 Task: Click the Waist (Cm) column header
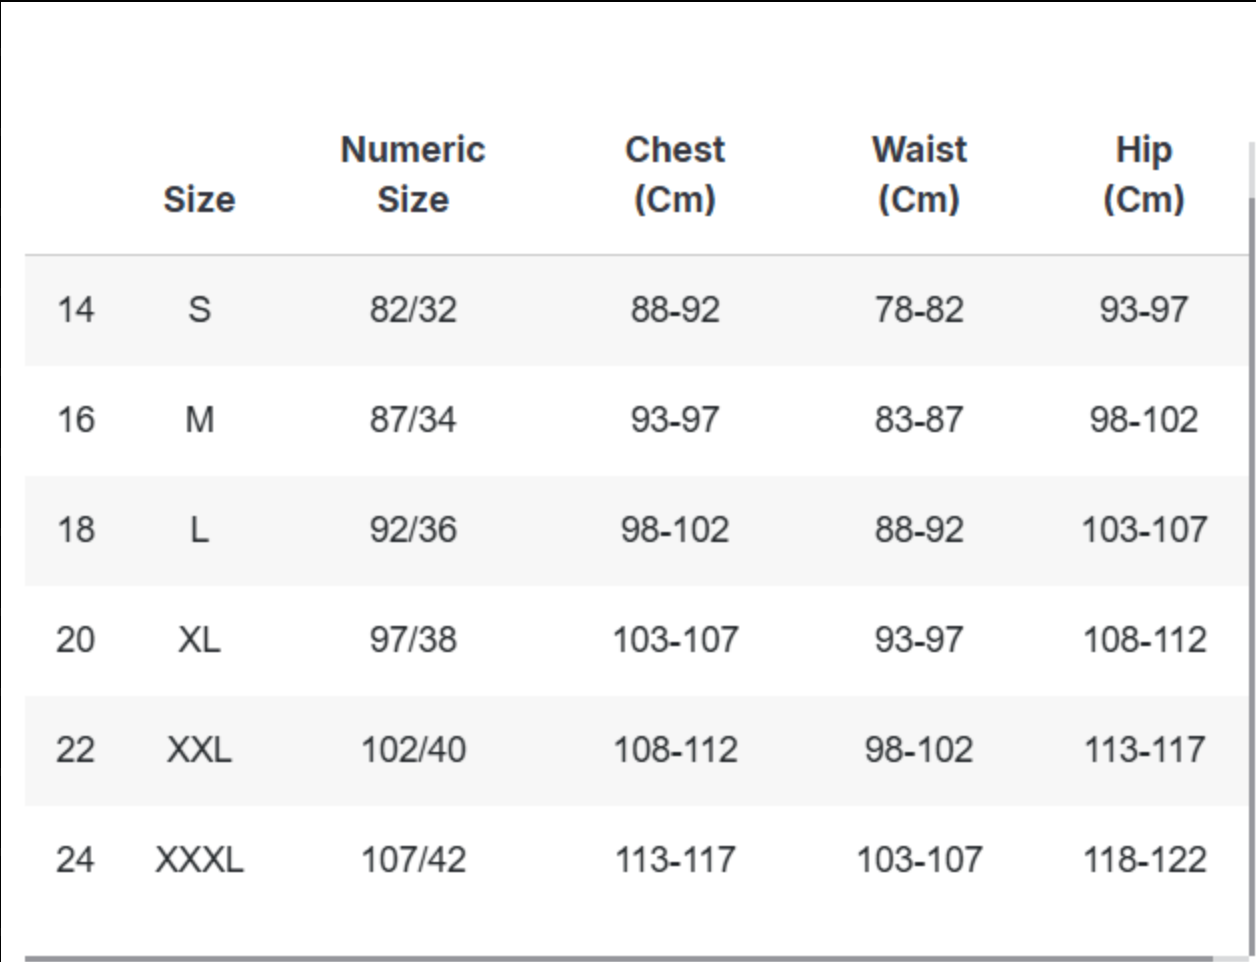point(919,174)
